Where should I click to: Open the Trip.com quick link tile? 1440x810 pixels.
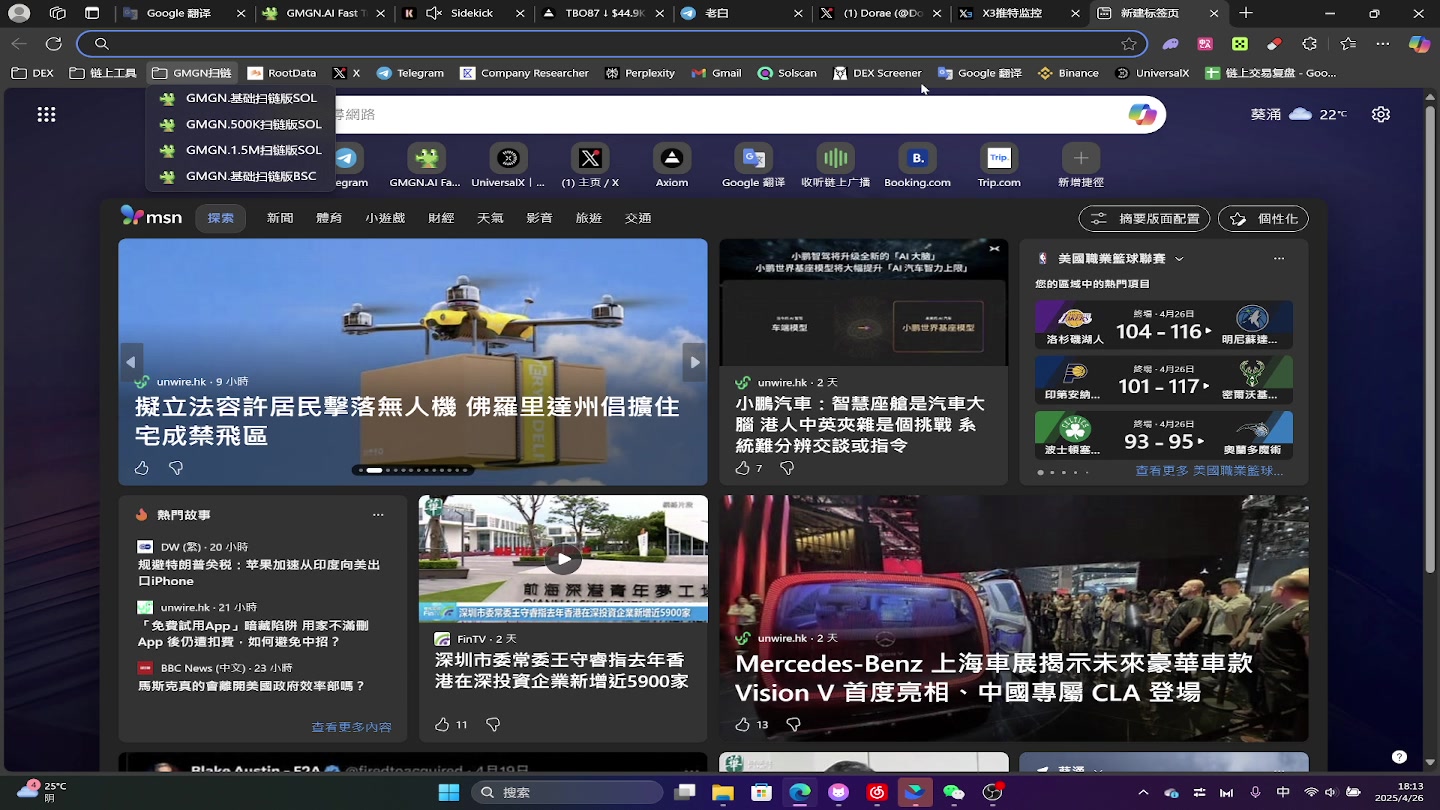pos(999,165)
